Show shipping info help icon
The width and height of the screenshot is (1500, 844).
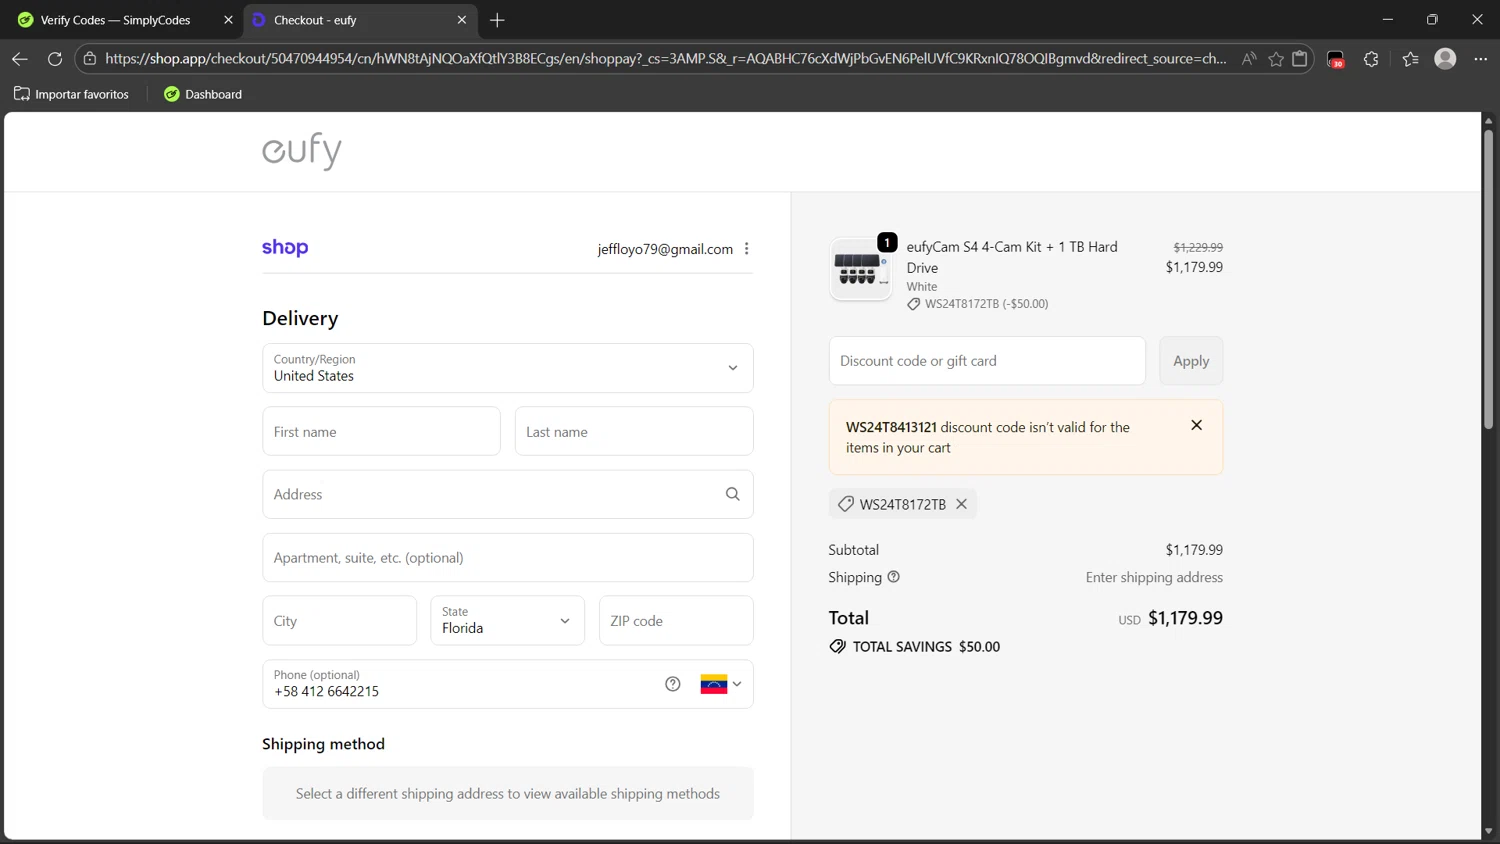pos(894,577)
